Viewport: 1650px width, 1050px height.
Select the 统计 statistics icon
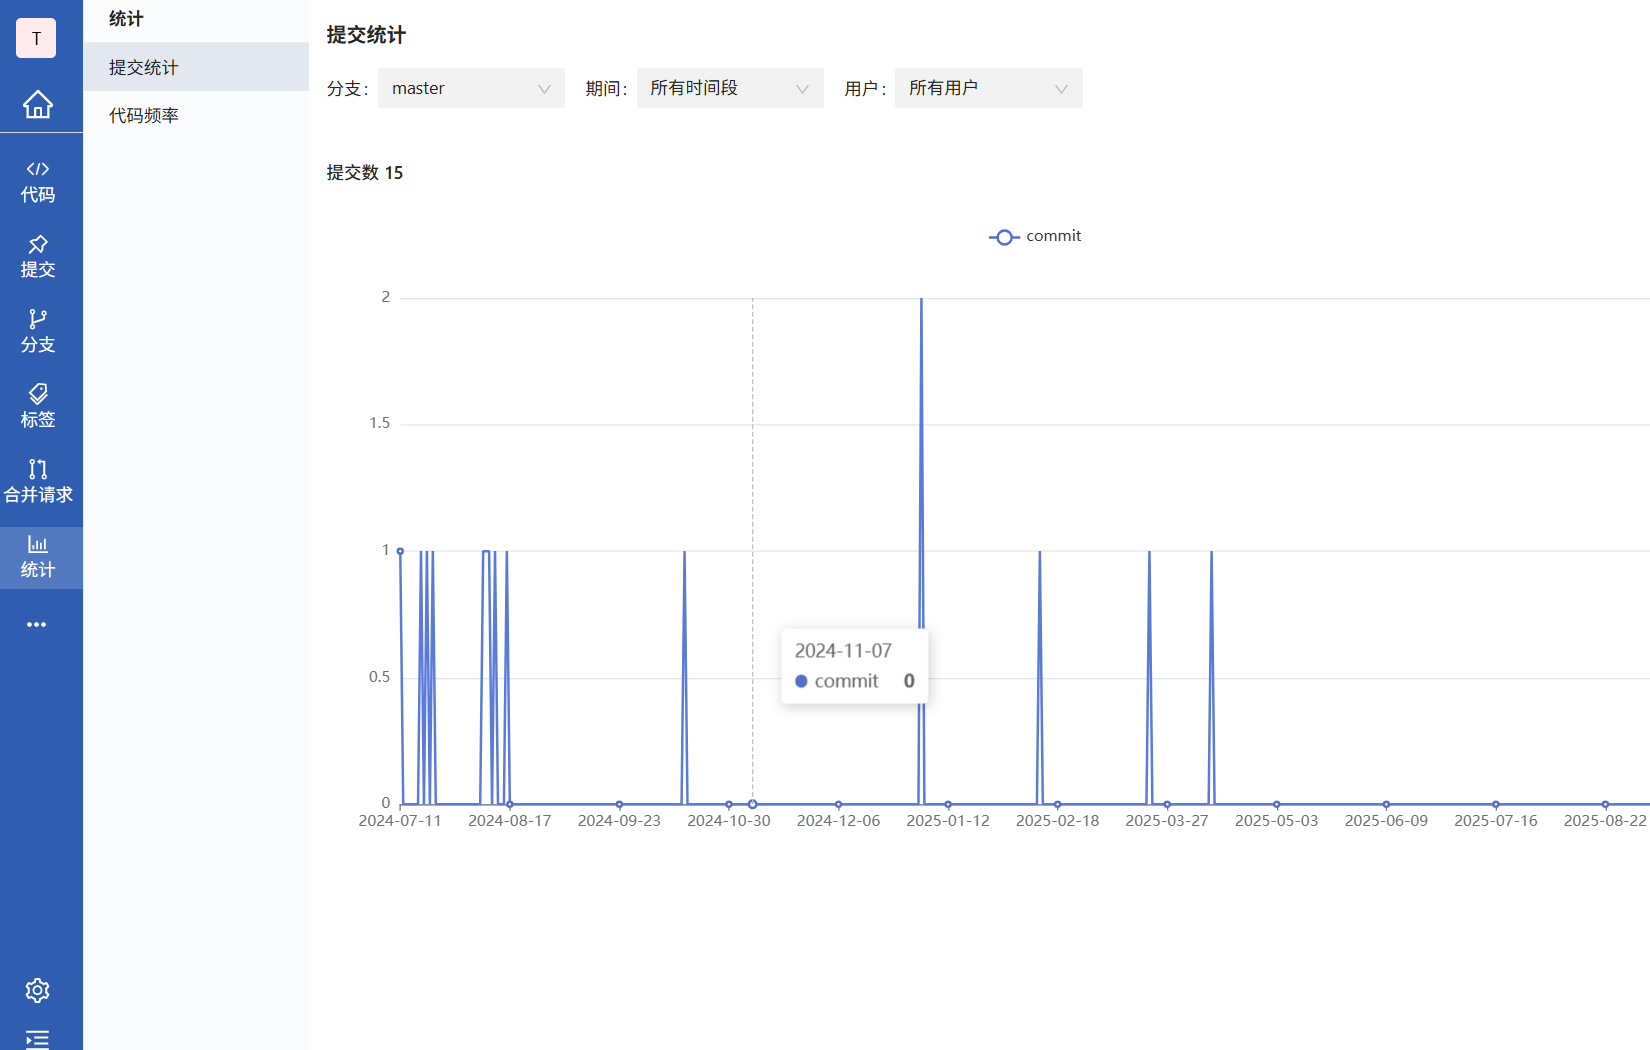point(37,556)
